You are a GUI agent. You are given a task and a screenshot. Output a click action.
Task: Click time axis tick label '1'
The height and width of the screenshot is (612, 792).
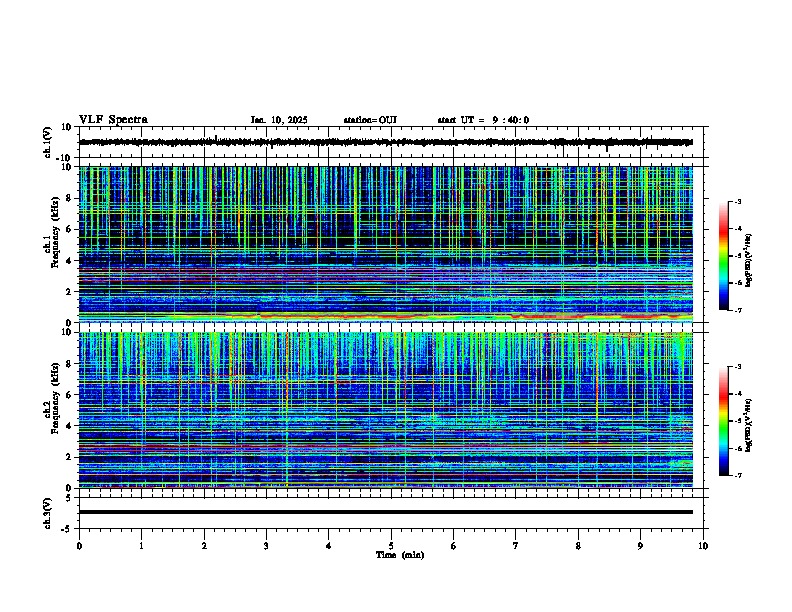click(141, 546)
